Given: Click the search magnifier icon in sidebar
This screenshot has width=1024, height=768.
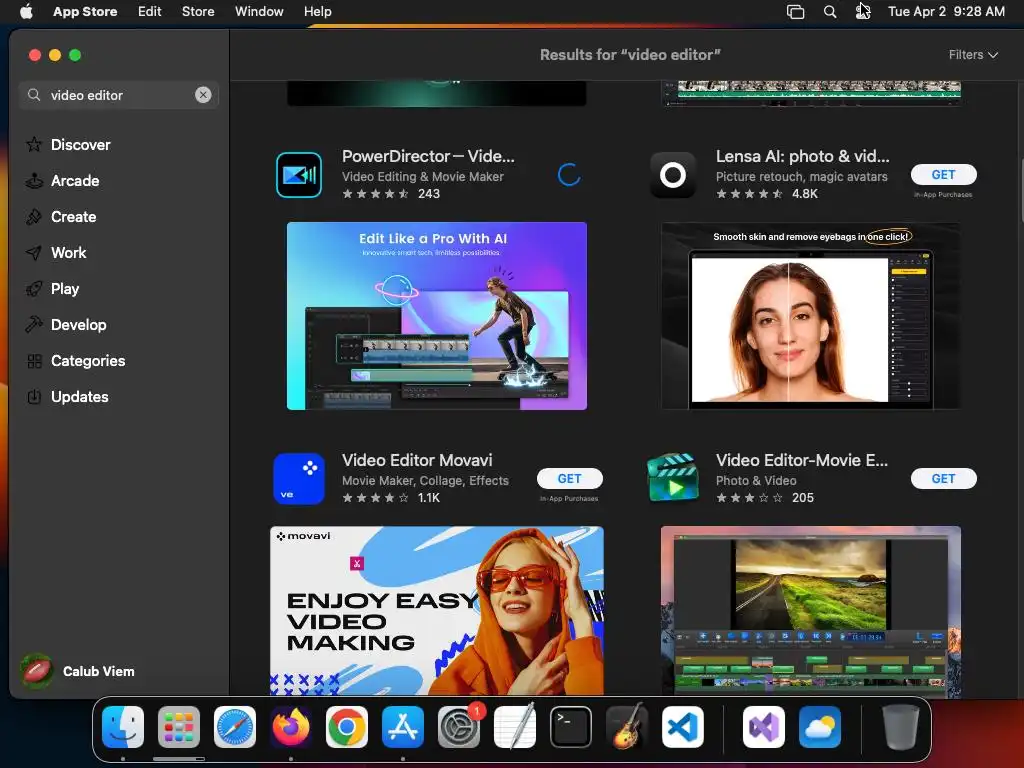Looking at the screenshot, I should point(34,95).
